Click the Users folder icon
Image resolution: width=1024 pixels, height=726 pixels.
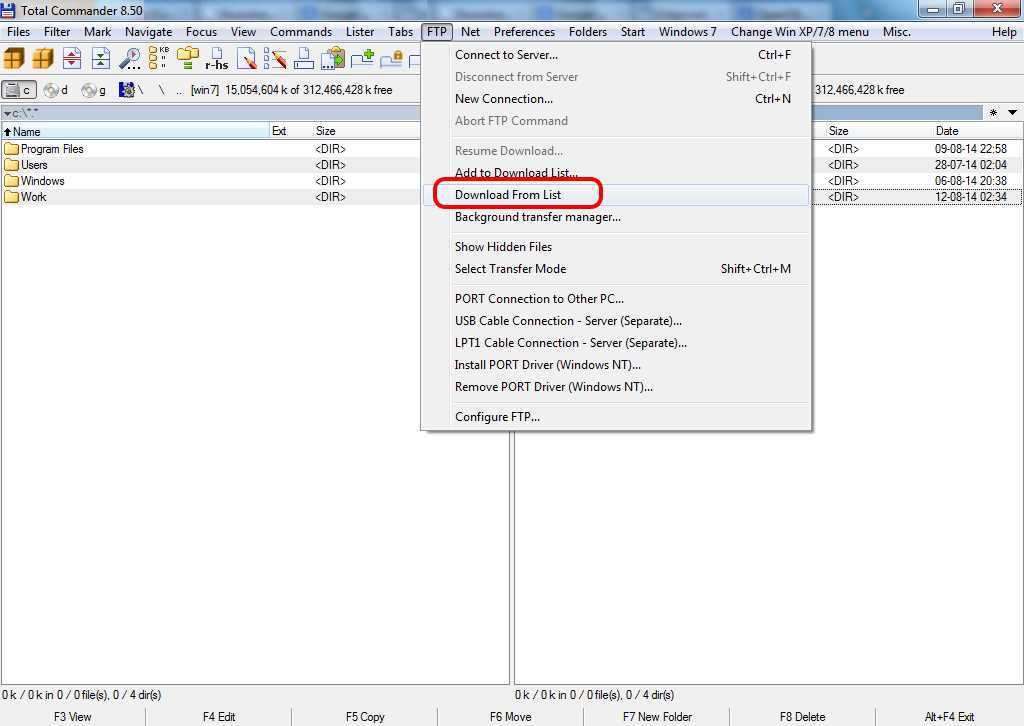12,165
